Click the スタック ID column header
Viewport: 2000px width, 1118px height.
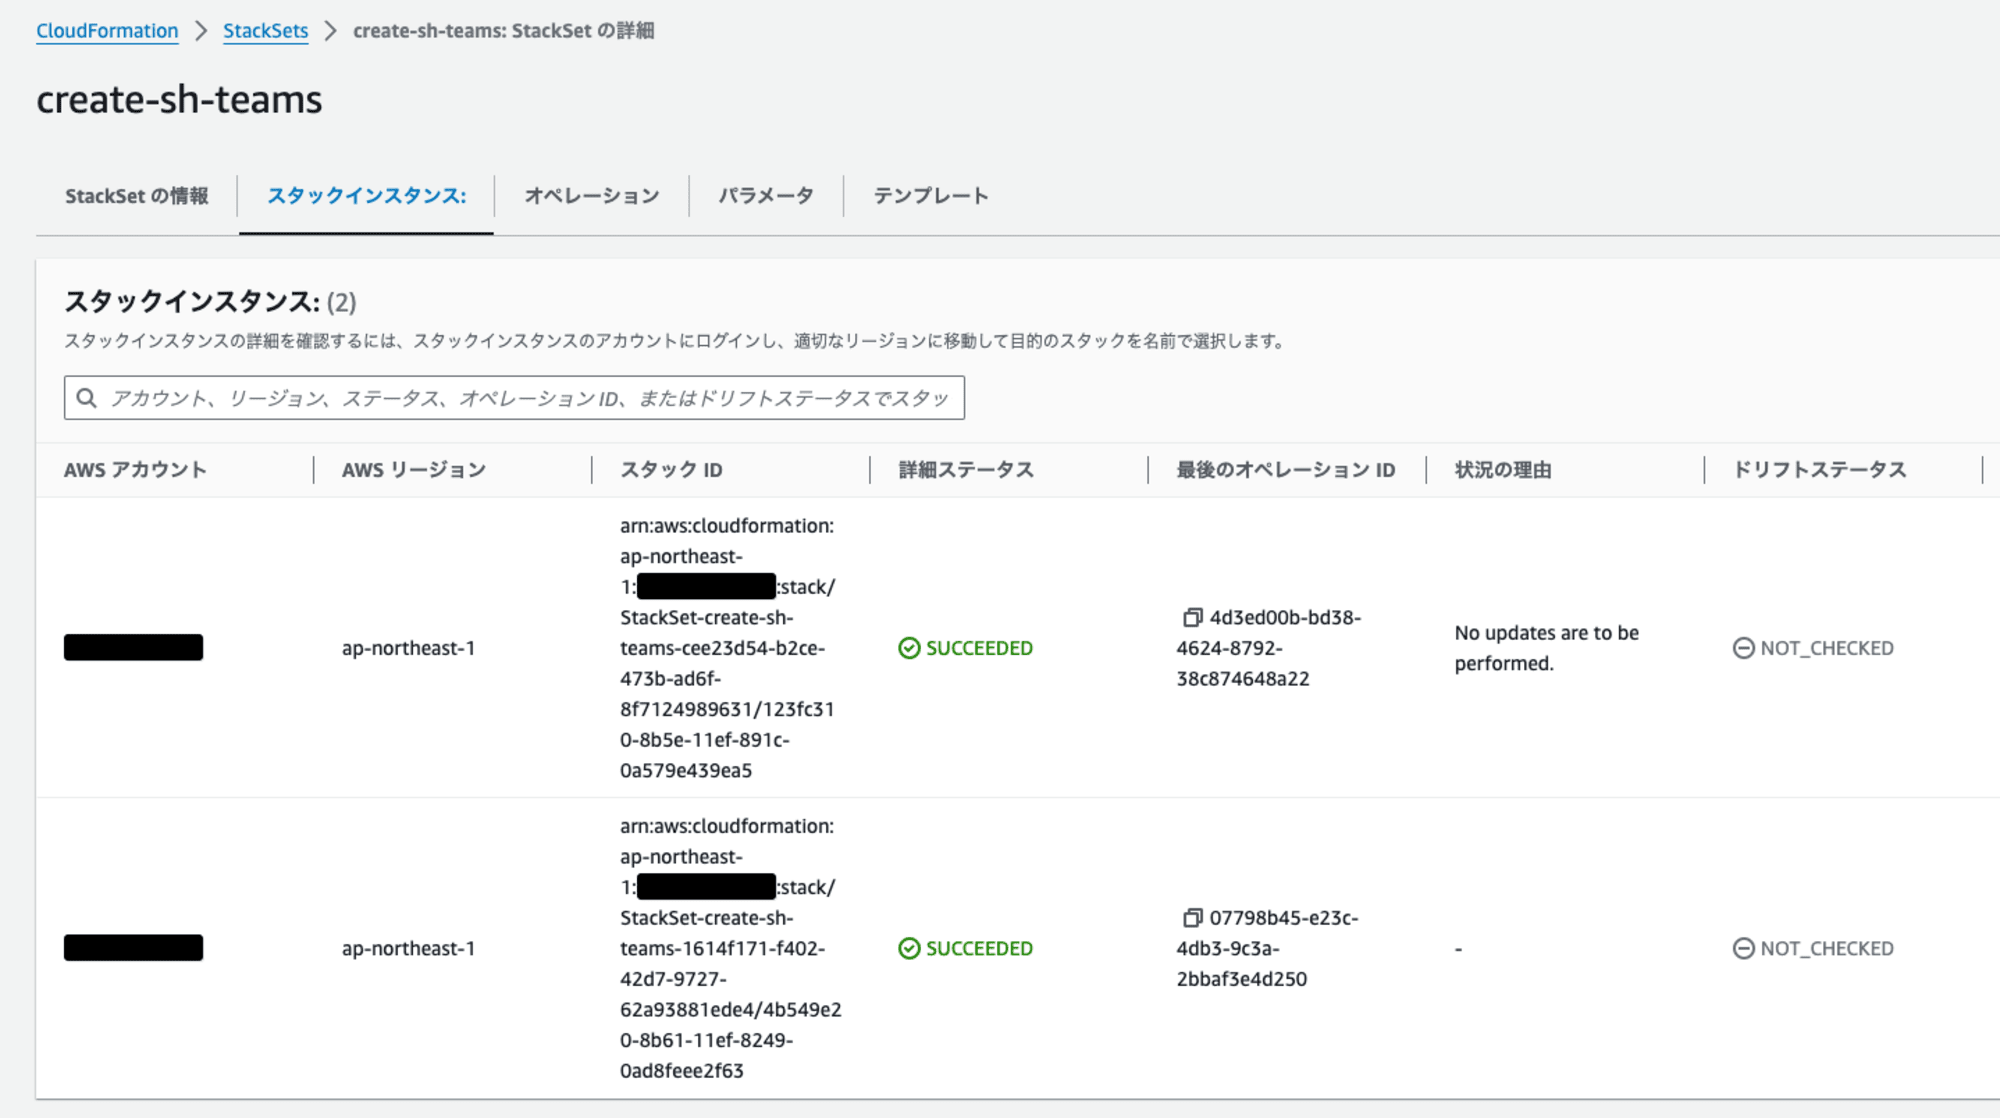pyautogui.click(x=671, y=470)
